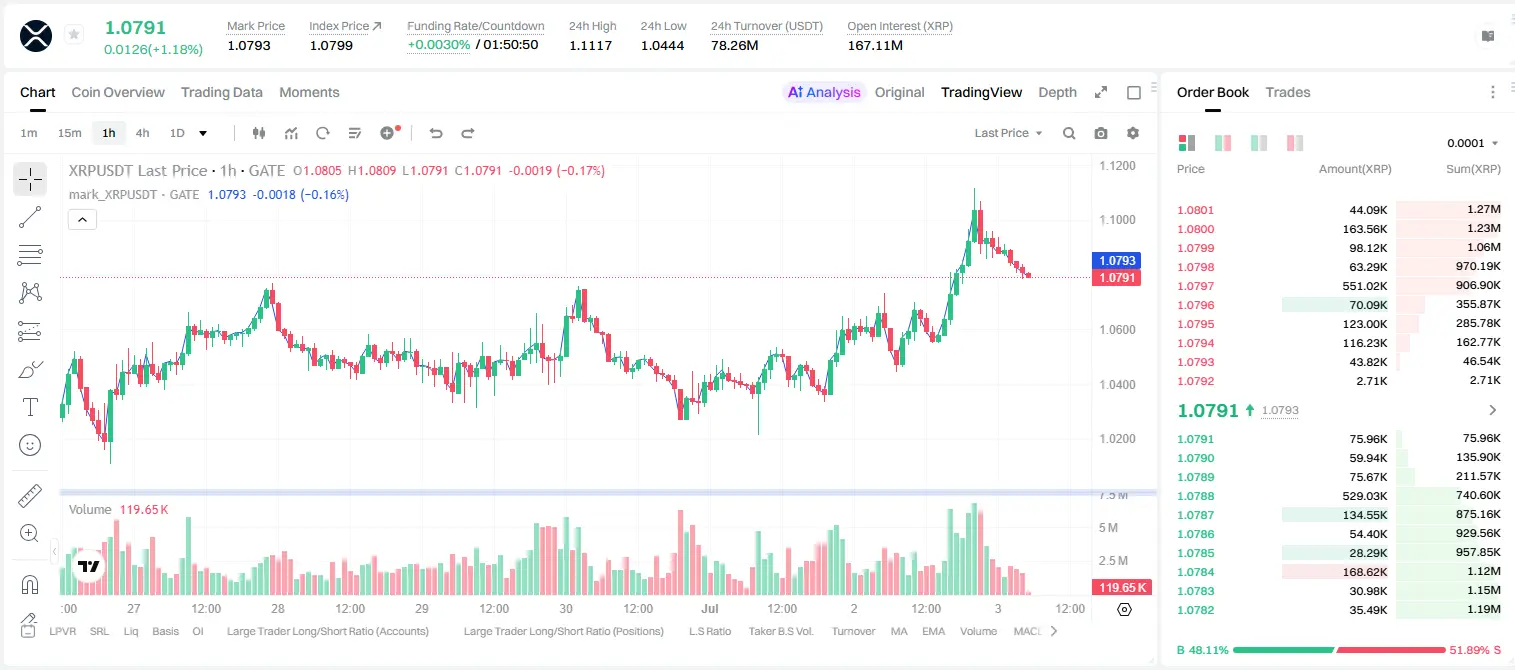Image resolution: width=1515 pixels, height=670 pixels.
Task: Expand the Last Price type dropdown
Action: [x=1008, y=133]
